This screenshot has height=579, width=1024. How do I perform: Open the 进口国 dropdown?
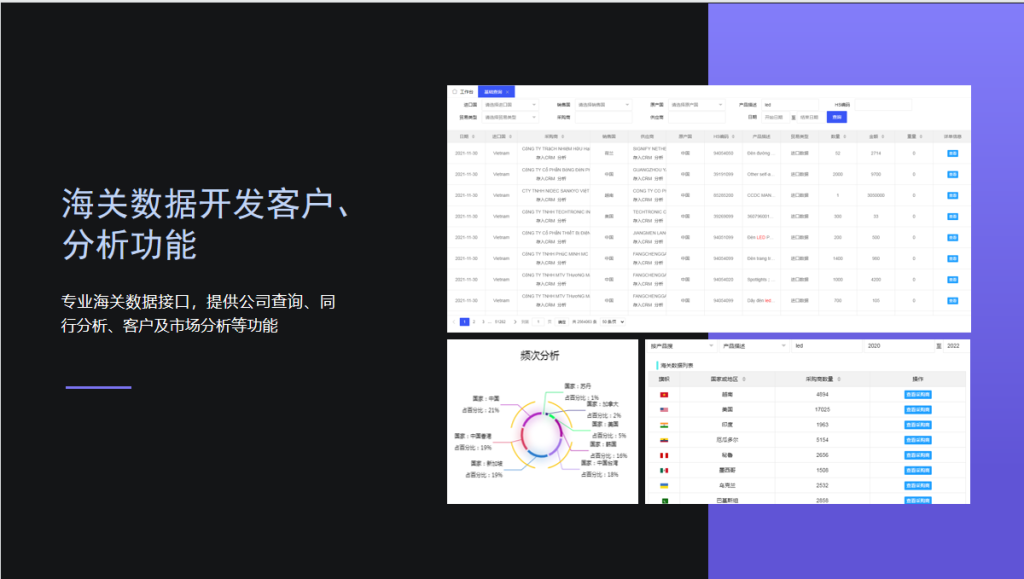pos(511,104)
